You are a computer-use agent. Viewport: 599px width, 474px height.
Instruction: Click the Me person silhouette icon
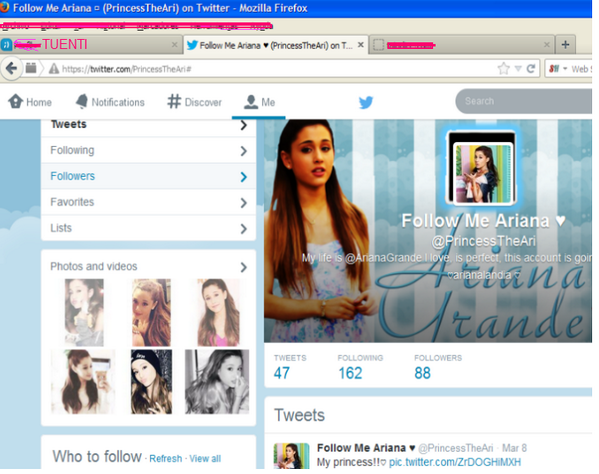click(251, 102)
